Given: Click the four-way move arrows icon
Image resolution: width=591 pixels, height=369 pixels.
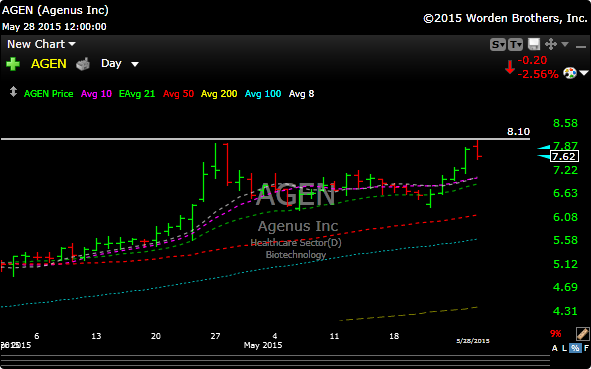Looking at the screenshot, I should click(x=551, y=44).
